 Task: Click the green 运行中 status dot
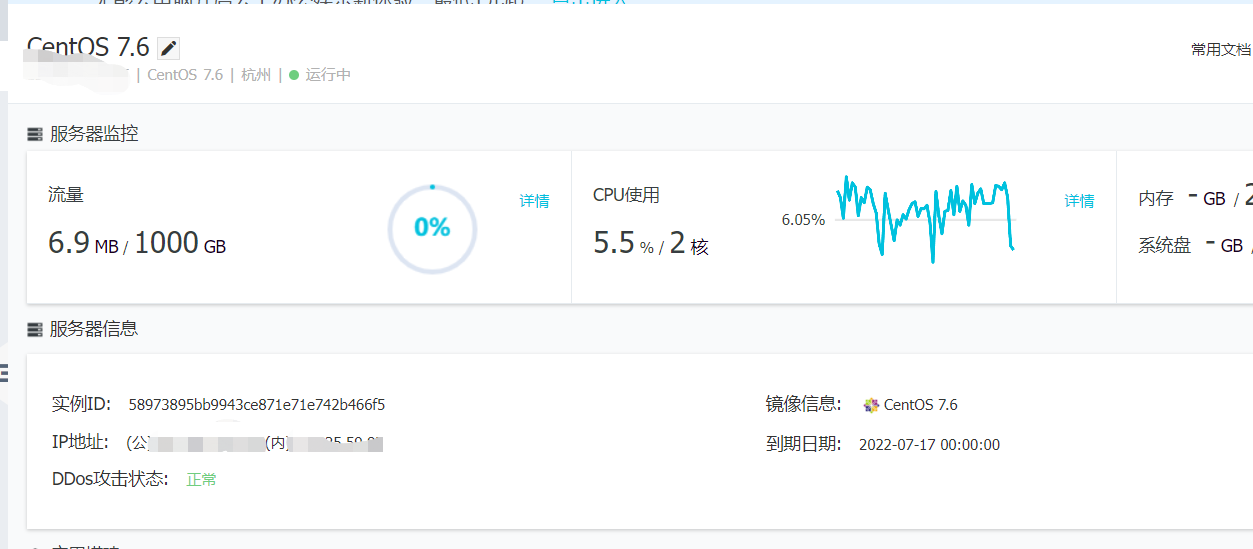(x=294, y=75)
